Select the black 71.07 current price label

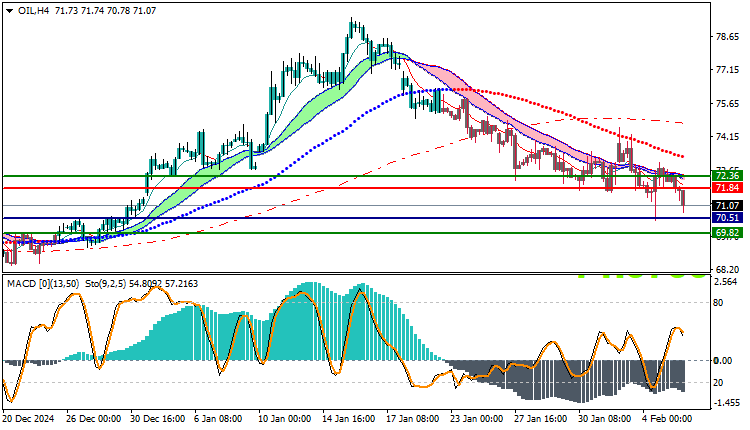pyautogui.click(x=727, y=206)
